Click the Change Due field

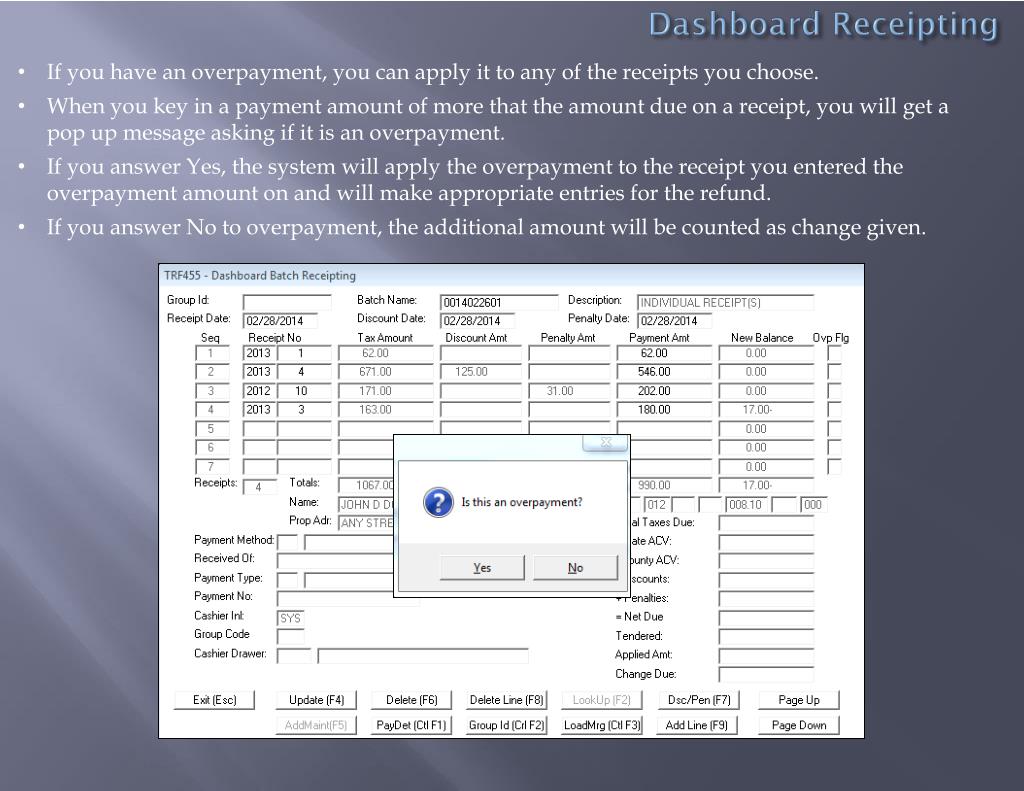tap(767, 674)
